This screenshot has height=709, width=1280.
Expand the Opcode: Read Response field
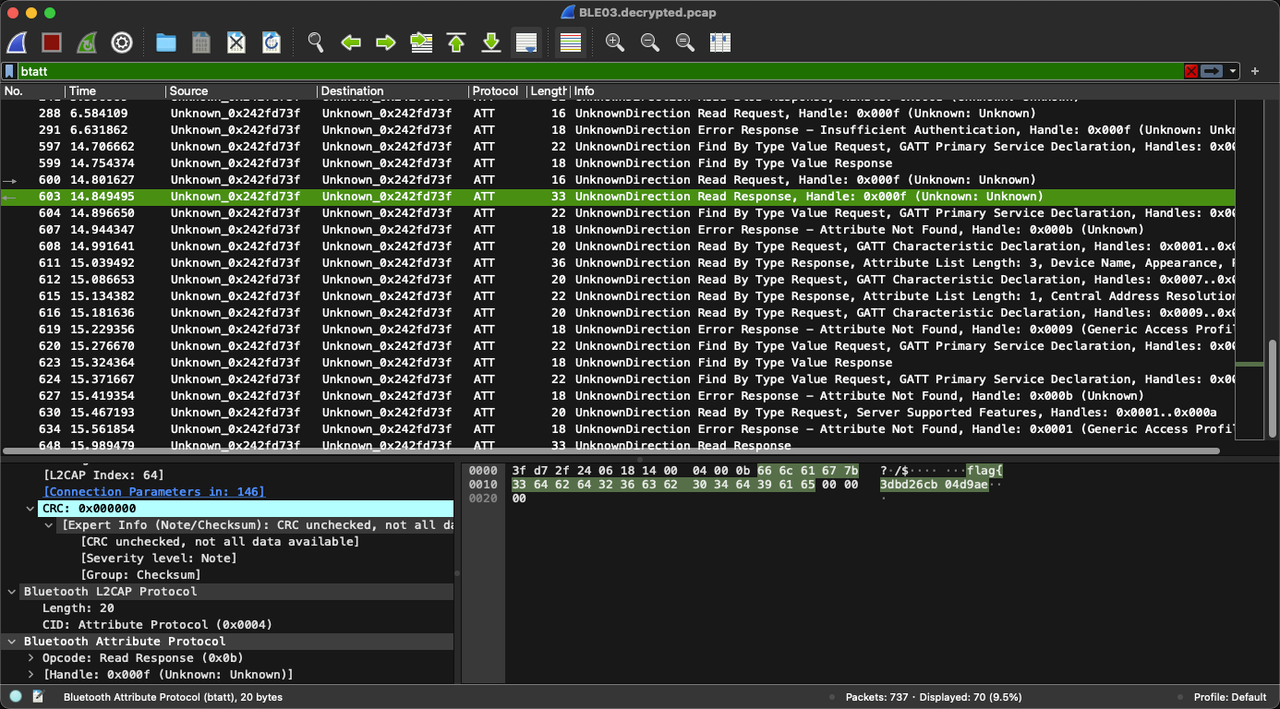[x=31, y=658]
